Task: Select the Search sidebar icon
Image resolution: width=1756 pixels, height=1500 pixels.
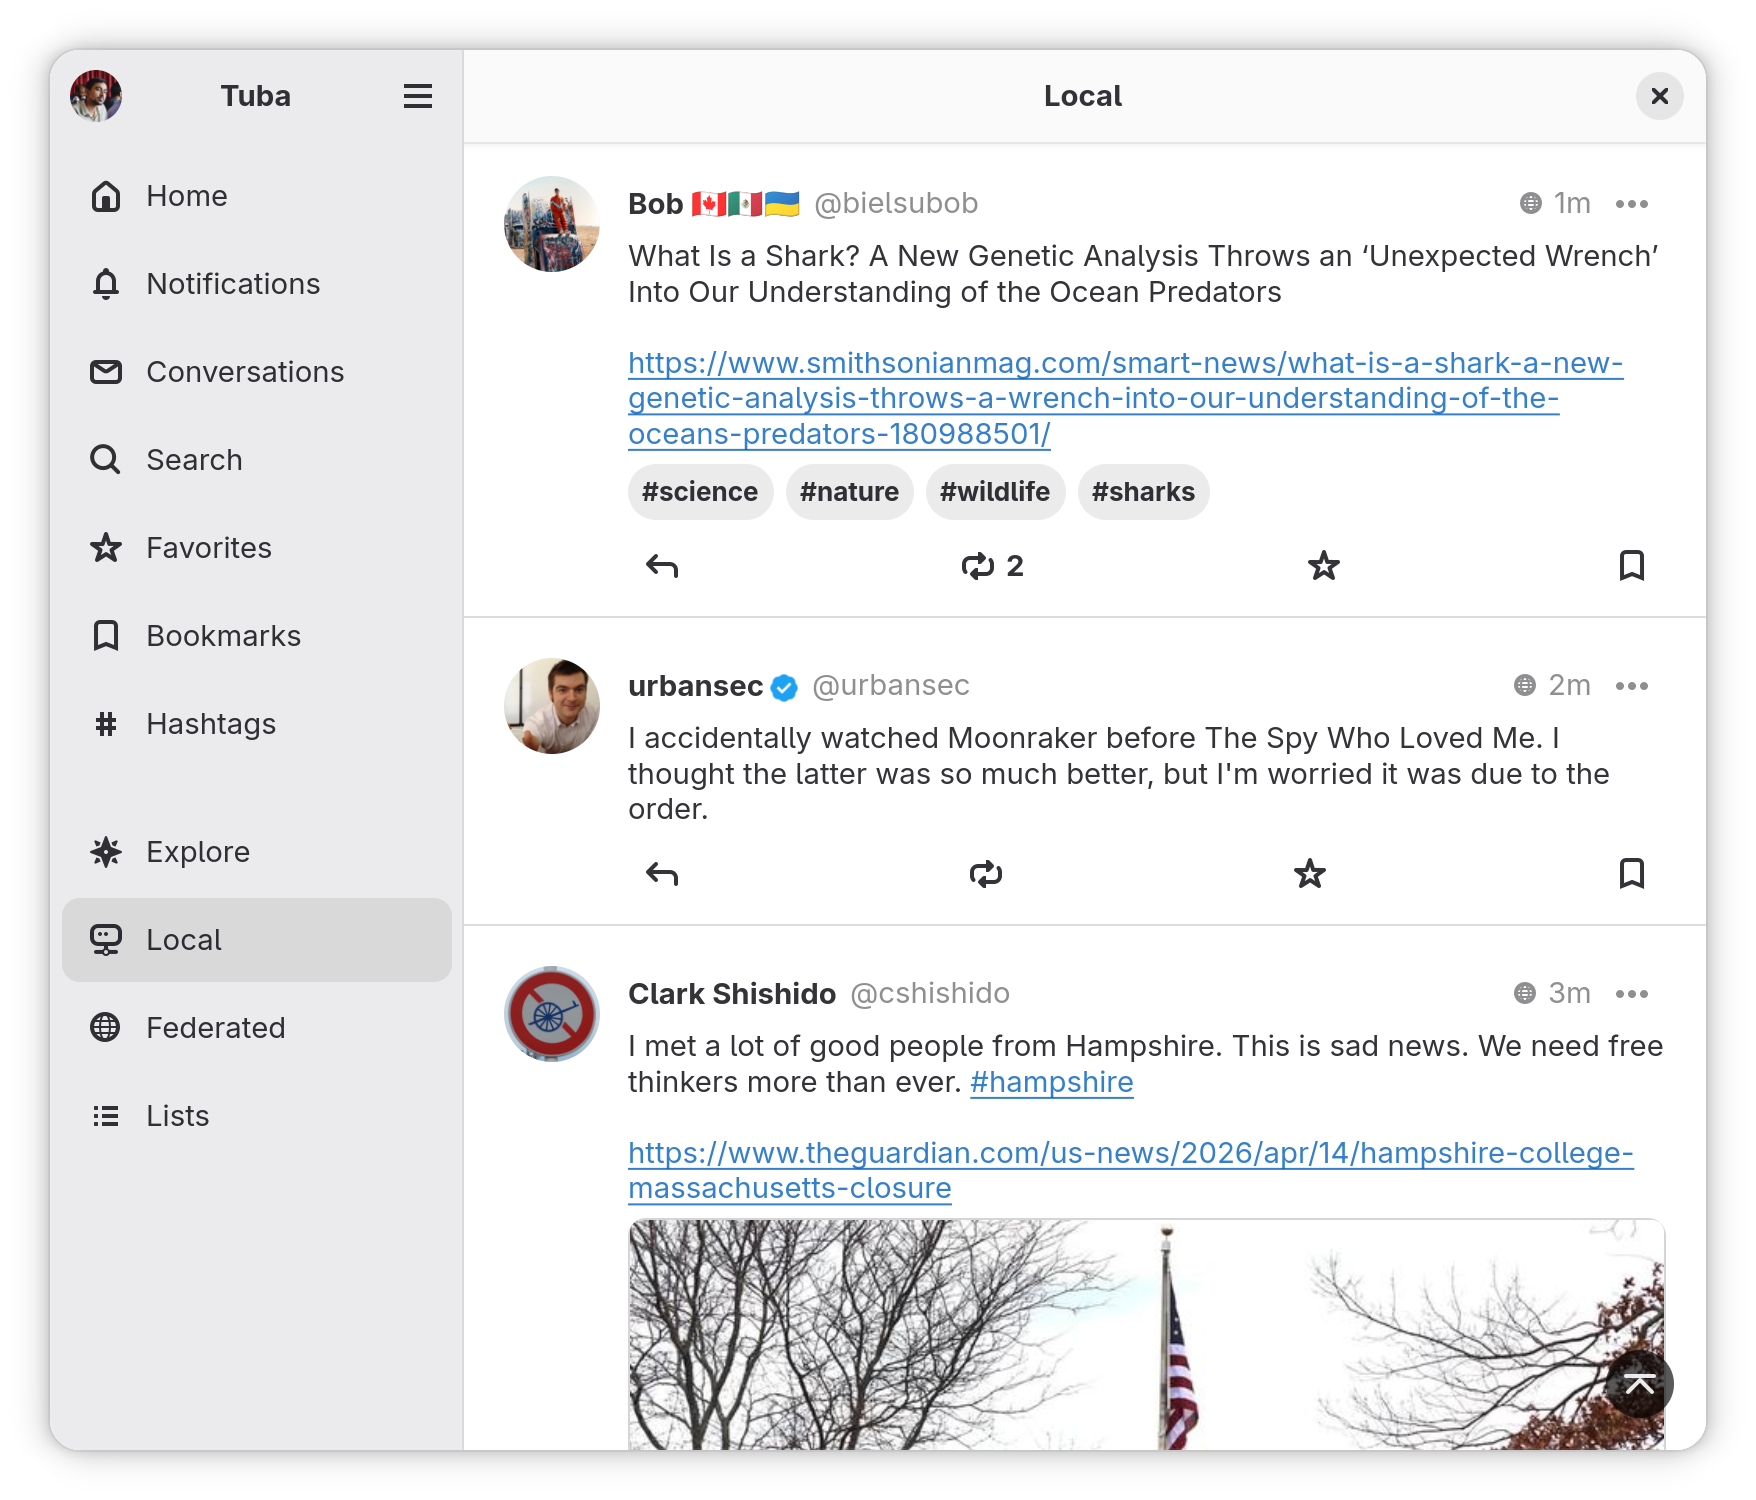Action: 105,459
